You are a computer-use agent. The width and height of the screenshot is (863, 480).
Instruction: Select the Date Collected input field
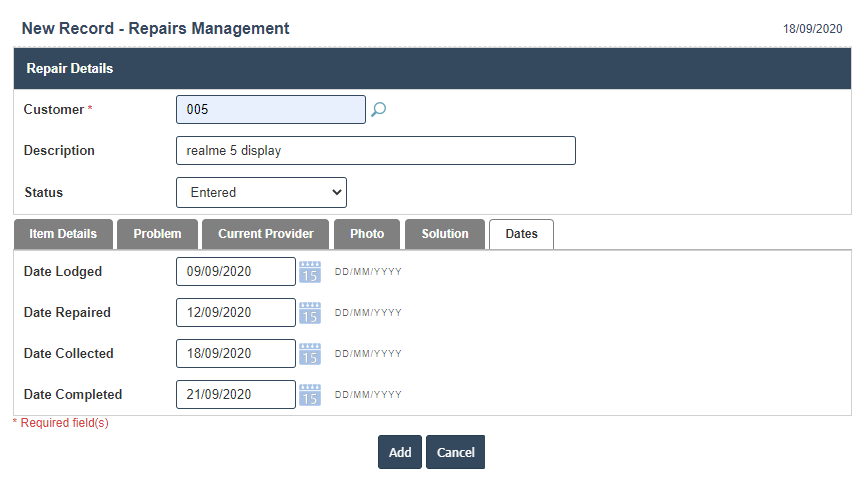coord(235,354)
